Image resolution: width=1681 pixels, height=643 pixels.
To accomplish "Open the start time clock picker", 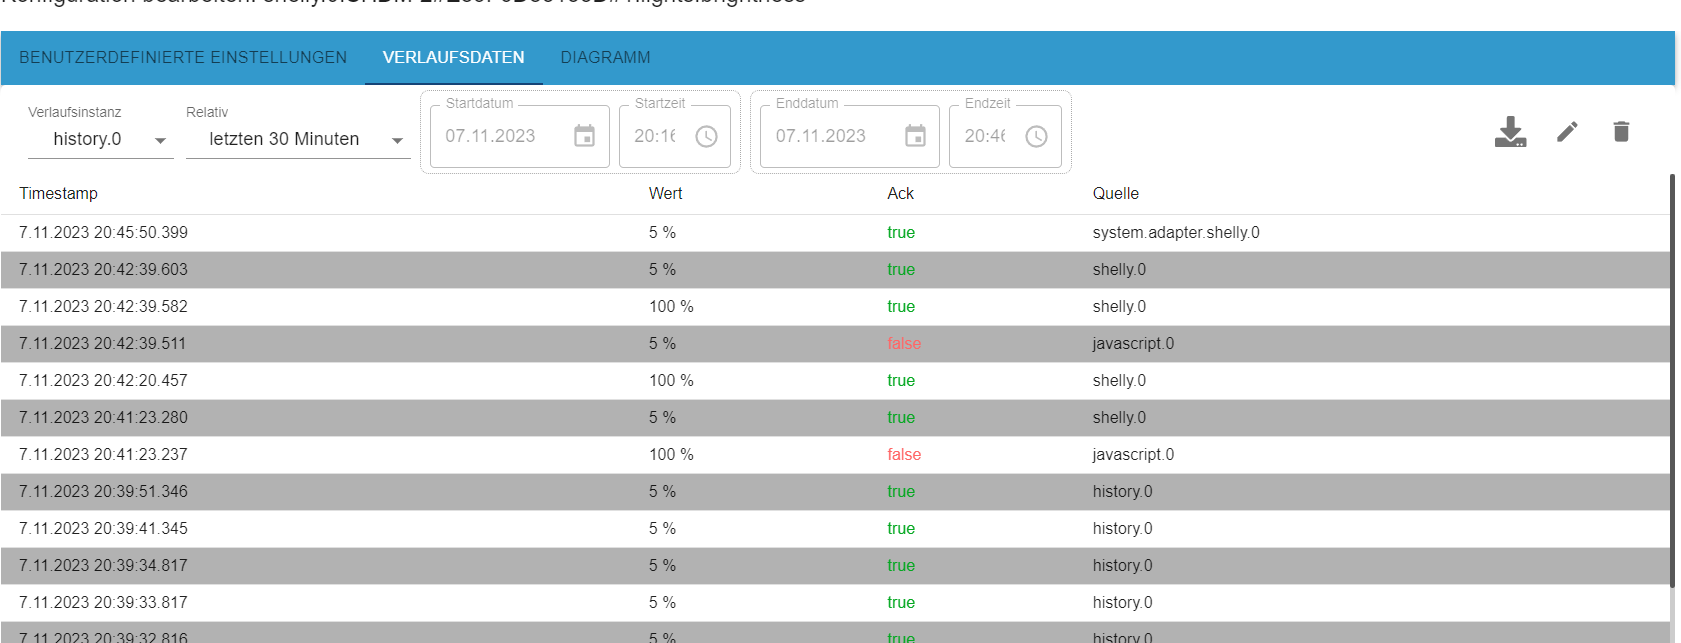I will 706,136.
